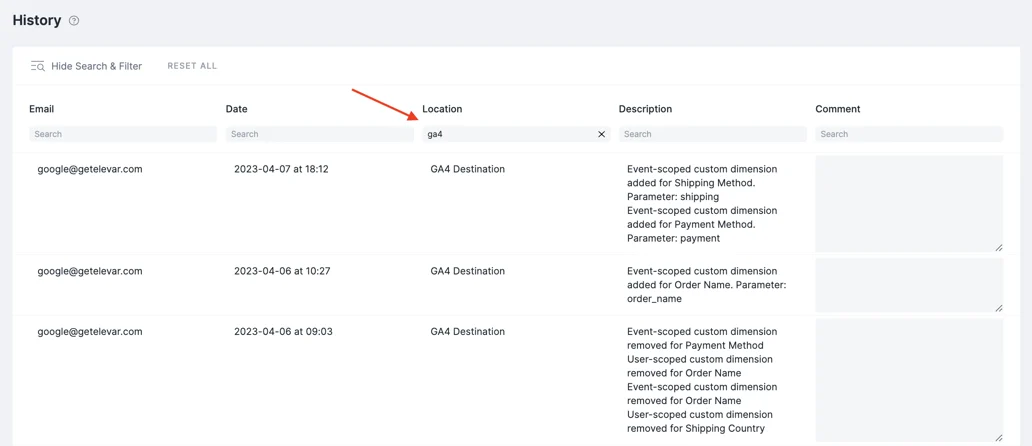Click comment box for the 2023-04-06 10:27 entry
Screen dimensions: 1032x446
coord(908,285)
